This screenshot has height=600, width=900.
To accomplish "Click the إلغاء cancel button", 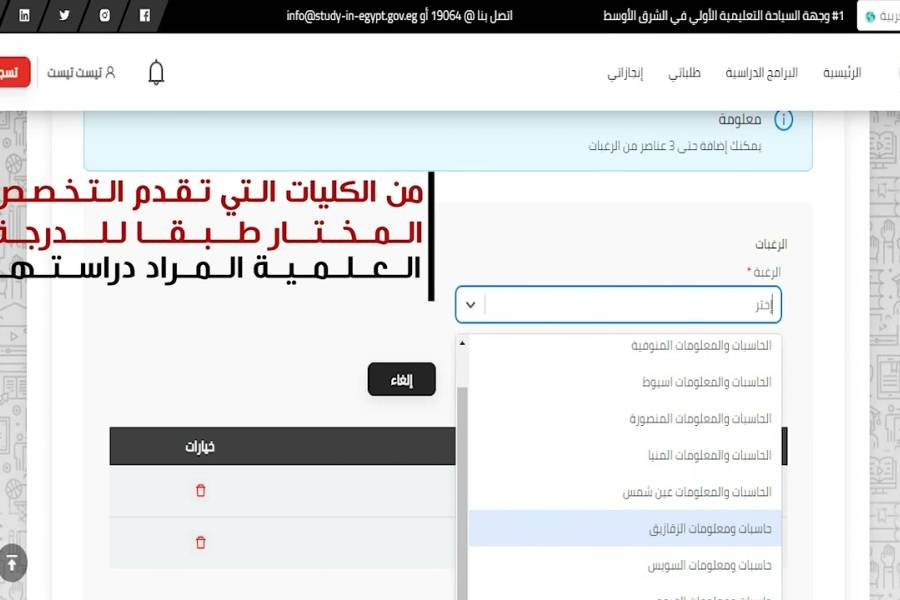I will tap(402, 380).
